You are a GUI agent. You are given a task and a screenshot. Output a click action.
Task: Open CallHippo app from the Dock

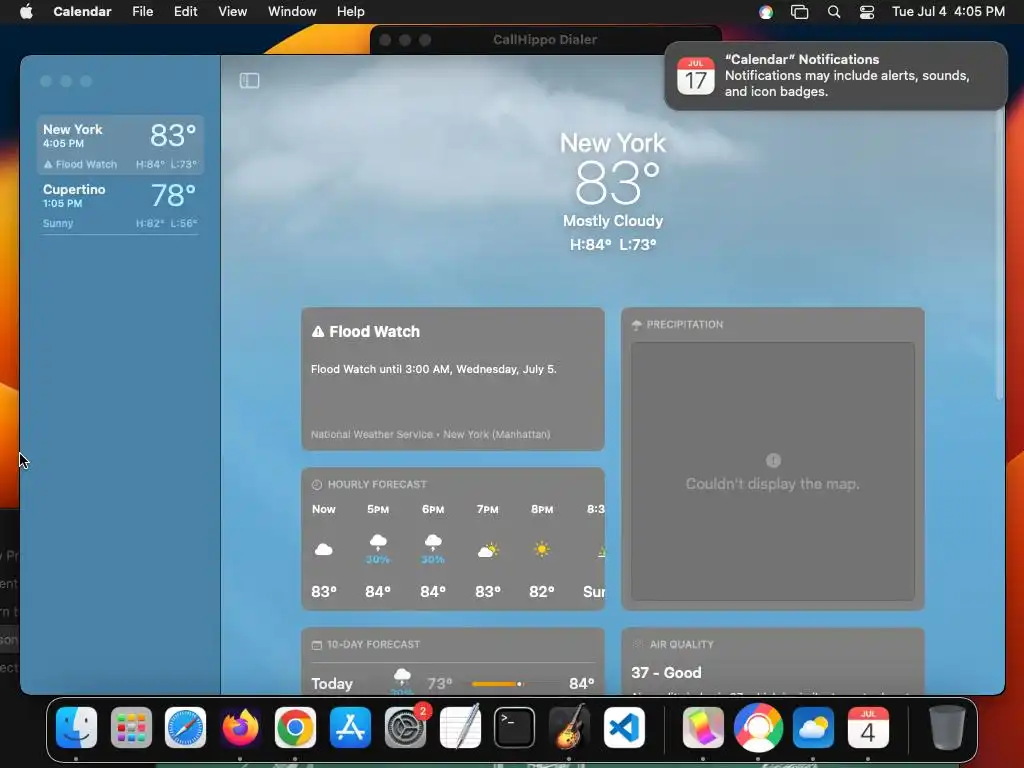(x=758, y=727)
